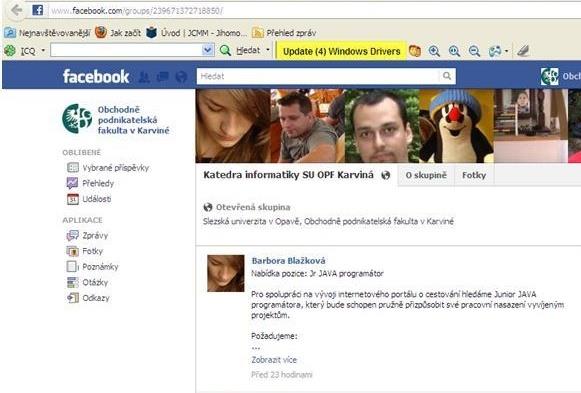The width and height of the screenshot is (581, 393).
Task: Click the second zoom magnifier toolbar icon
Action: (454, 51)
